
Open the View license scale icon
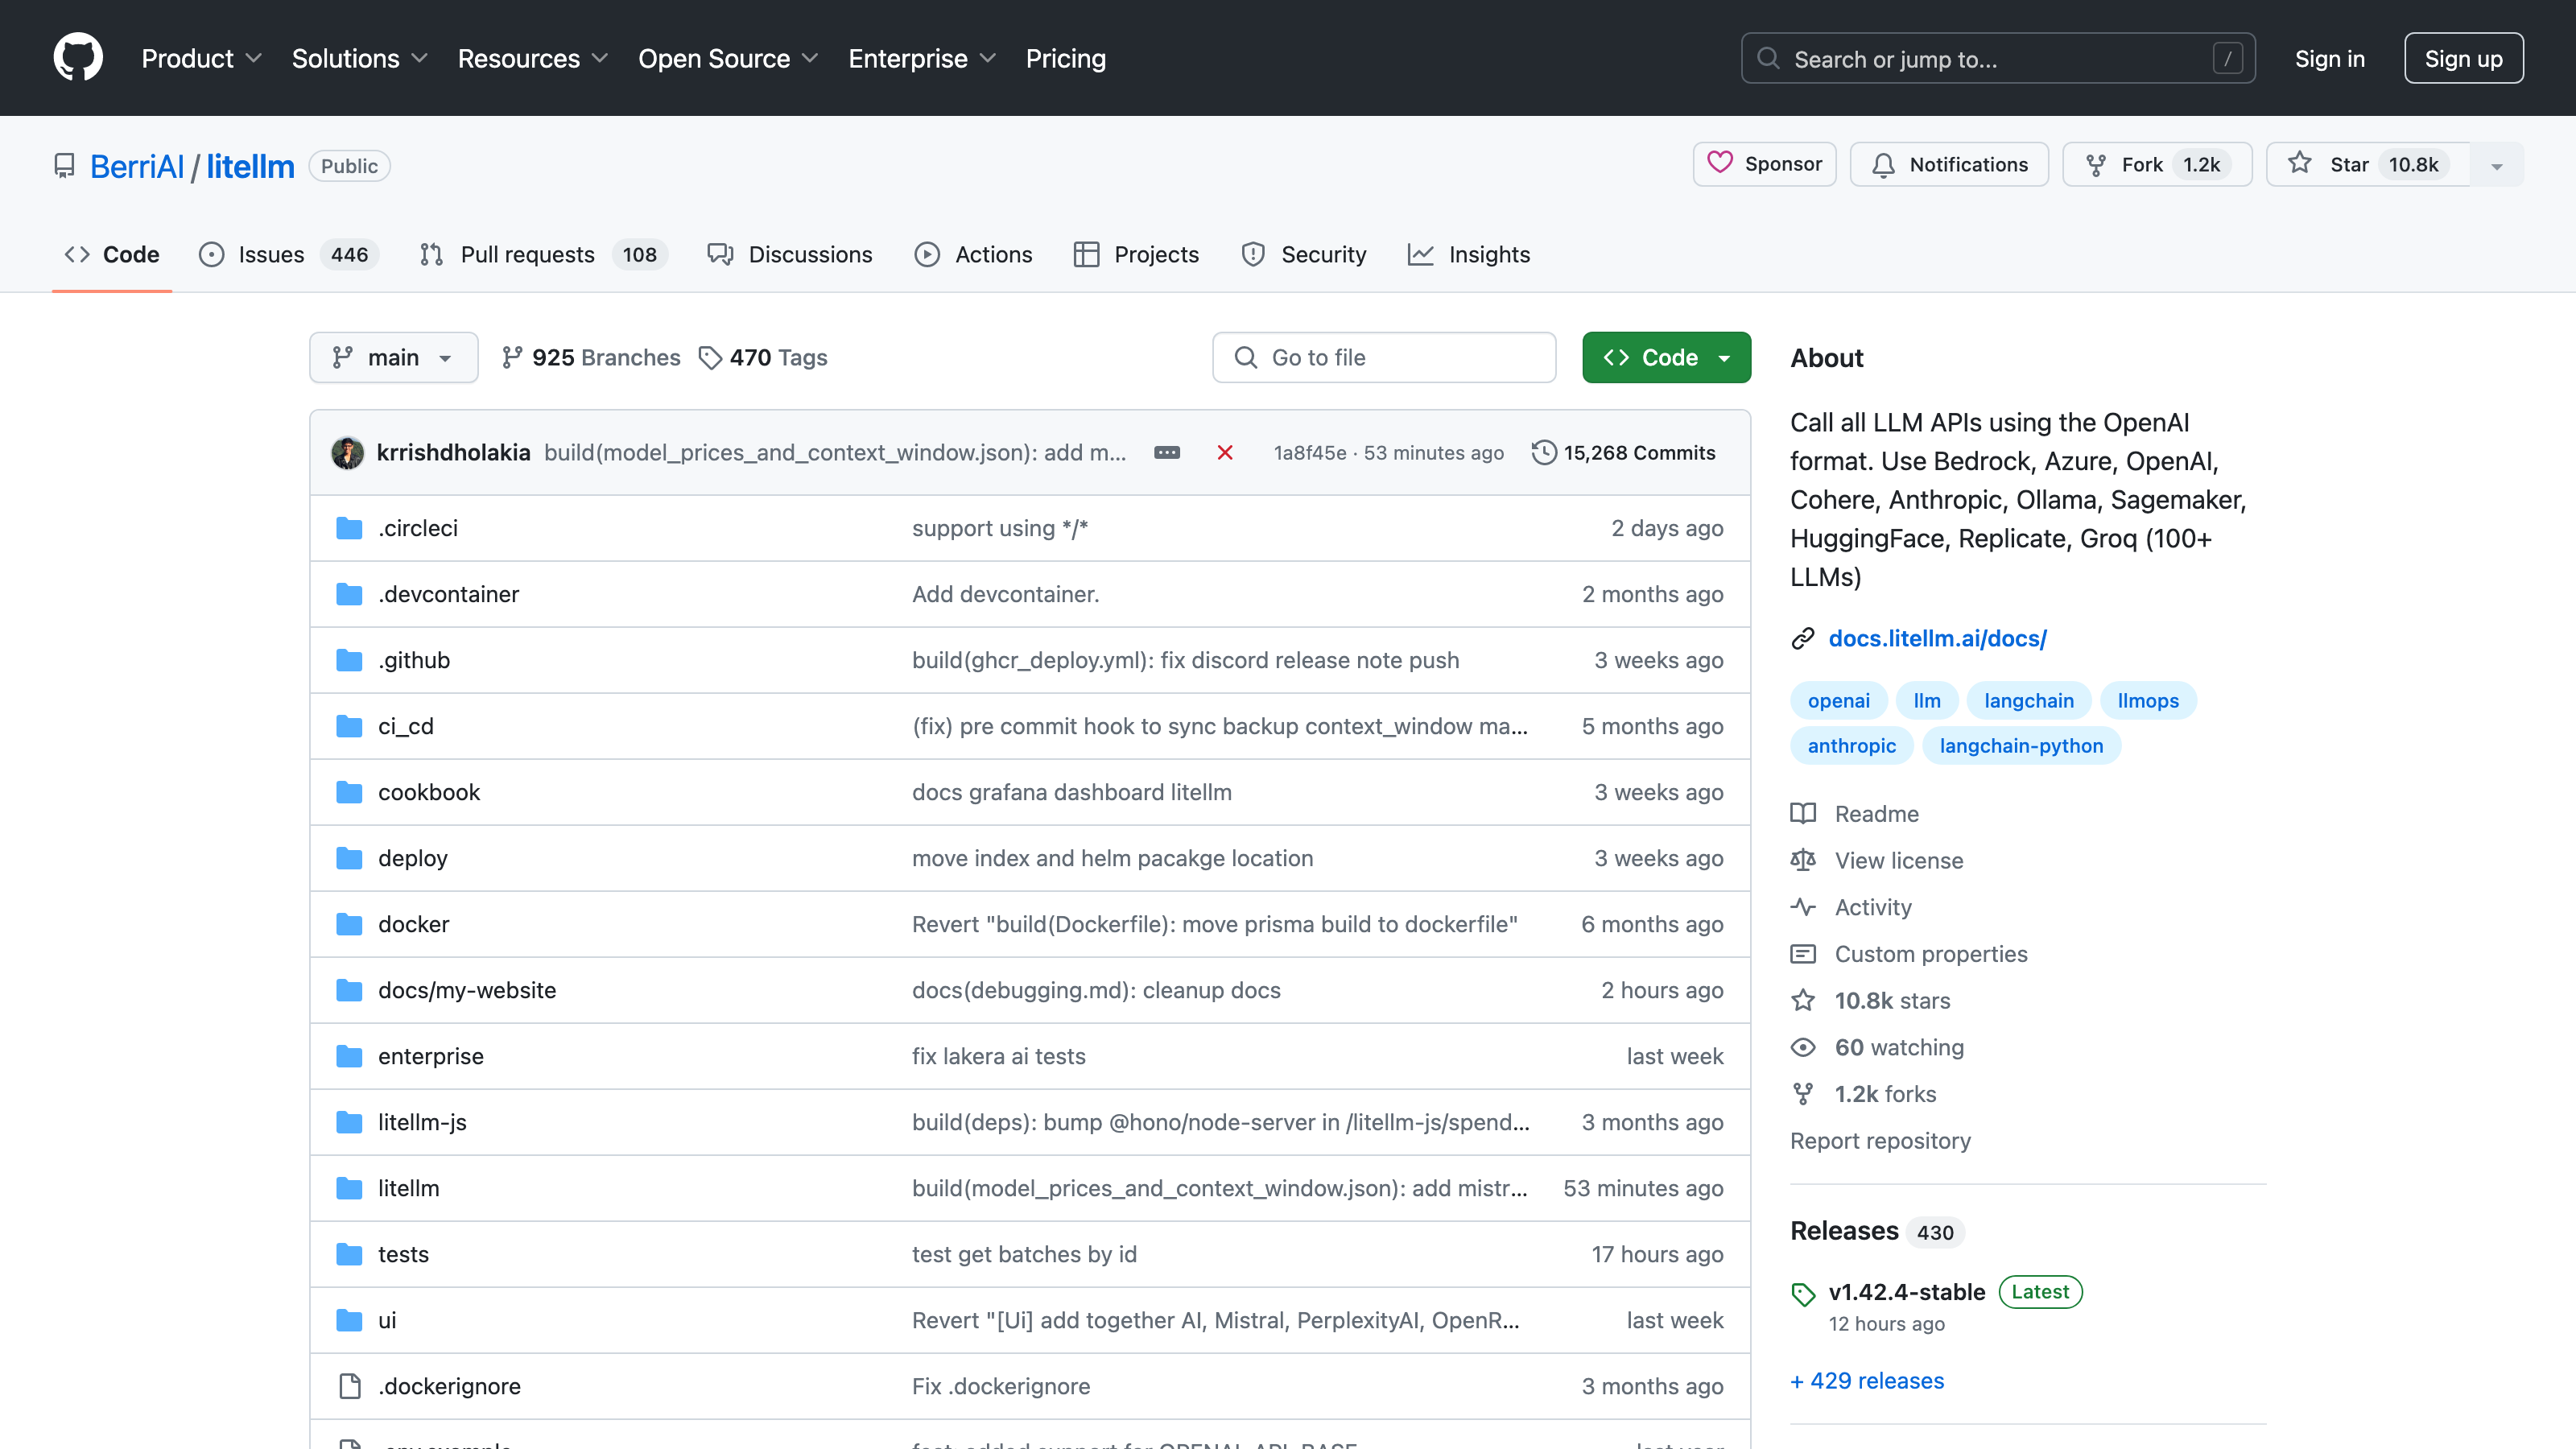click(1803, 860)
